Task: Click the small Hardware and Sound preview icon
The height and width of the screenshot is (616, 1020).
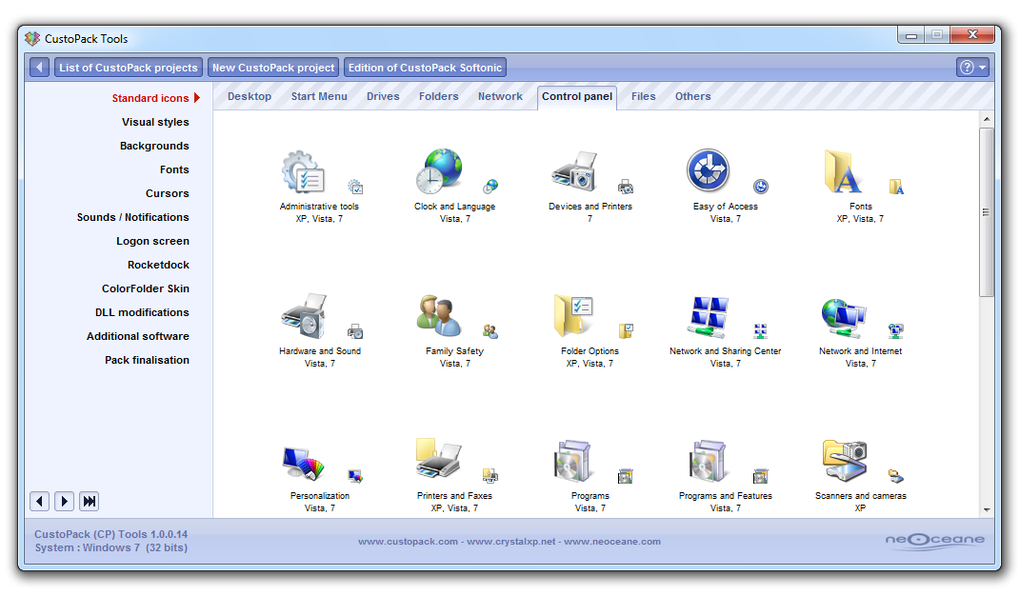Action: (x=355, y=331)
